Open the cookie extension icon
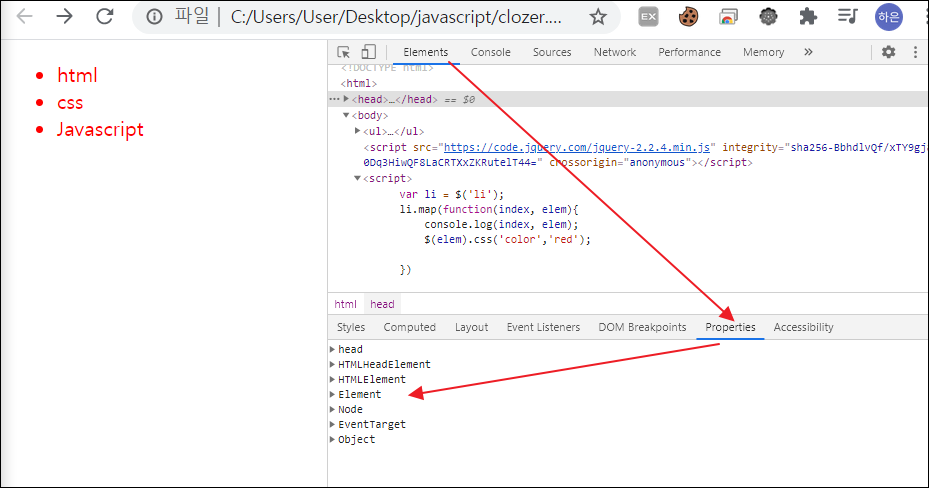 tap(688, 17)
